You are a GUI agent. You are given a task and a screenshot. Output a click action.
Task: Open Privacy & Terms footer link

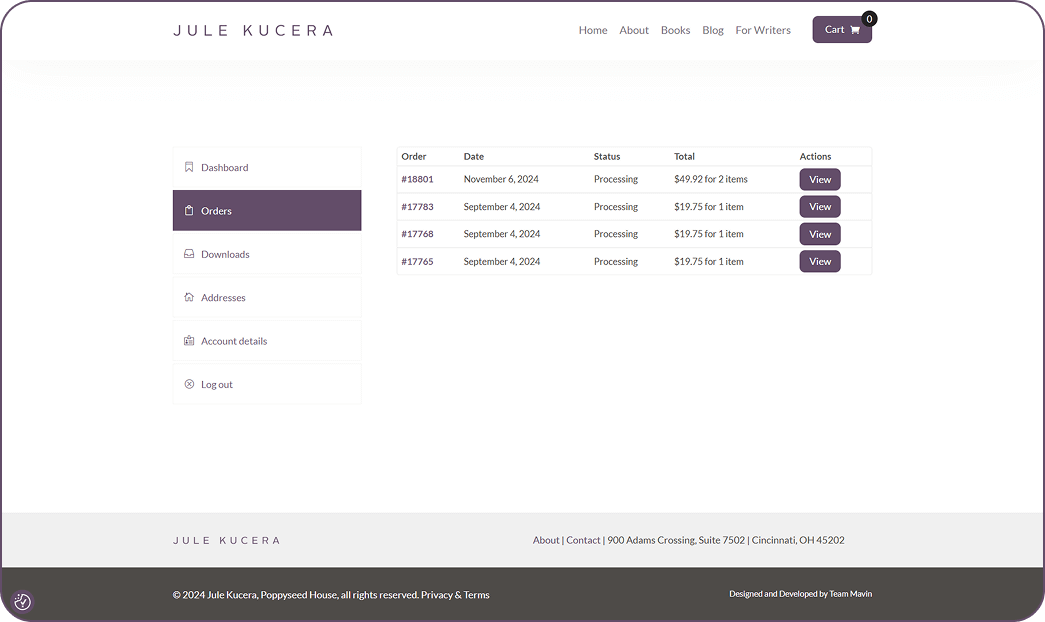(455, 595)
